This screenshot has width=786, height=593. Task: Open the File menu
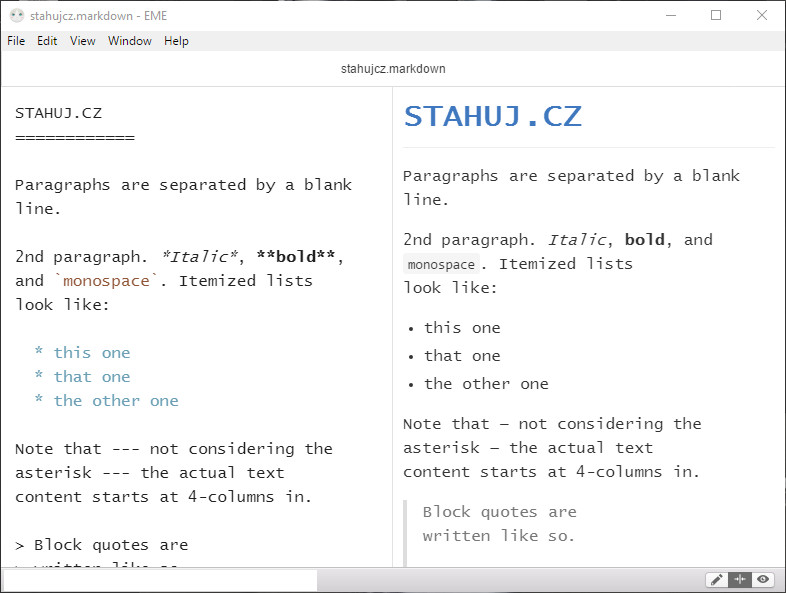[16, 41]
